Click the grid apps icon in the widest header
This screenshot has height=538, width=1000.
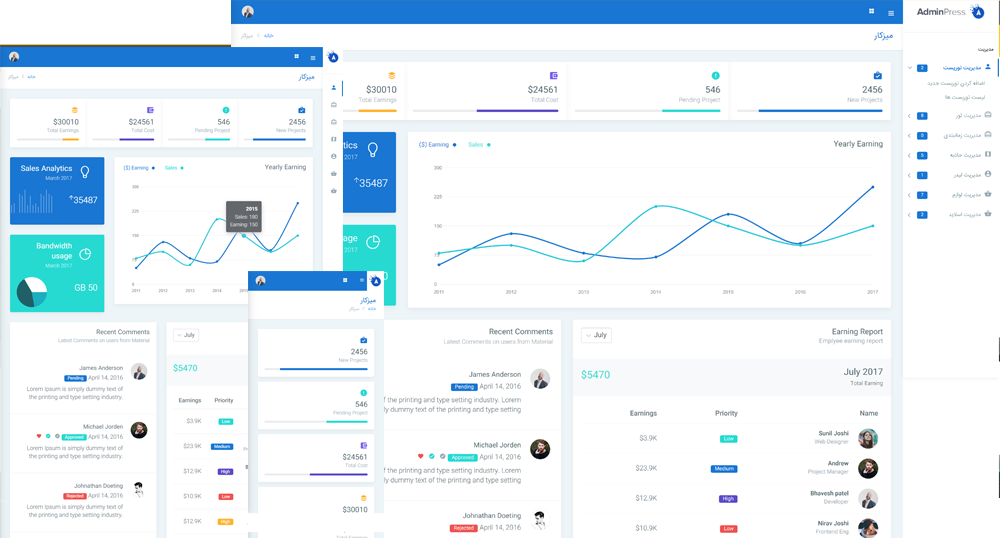(871, 12)
